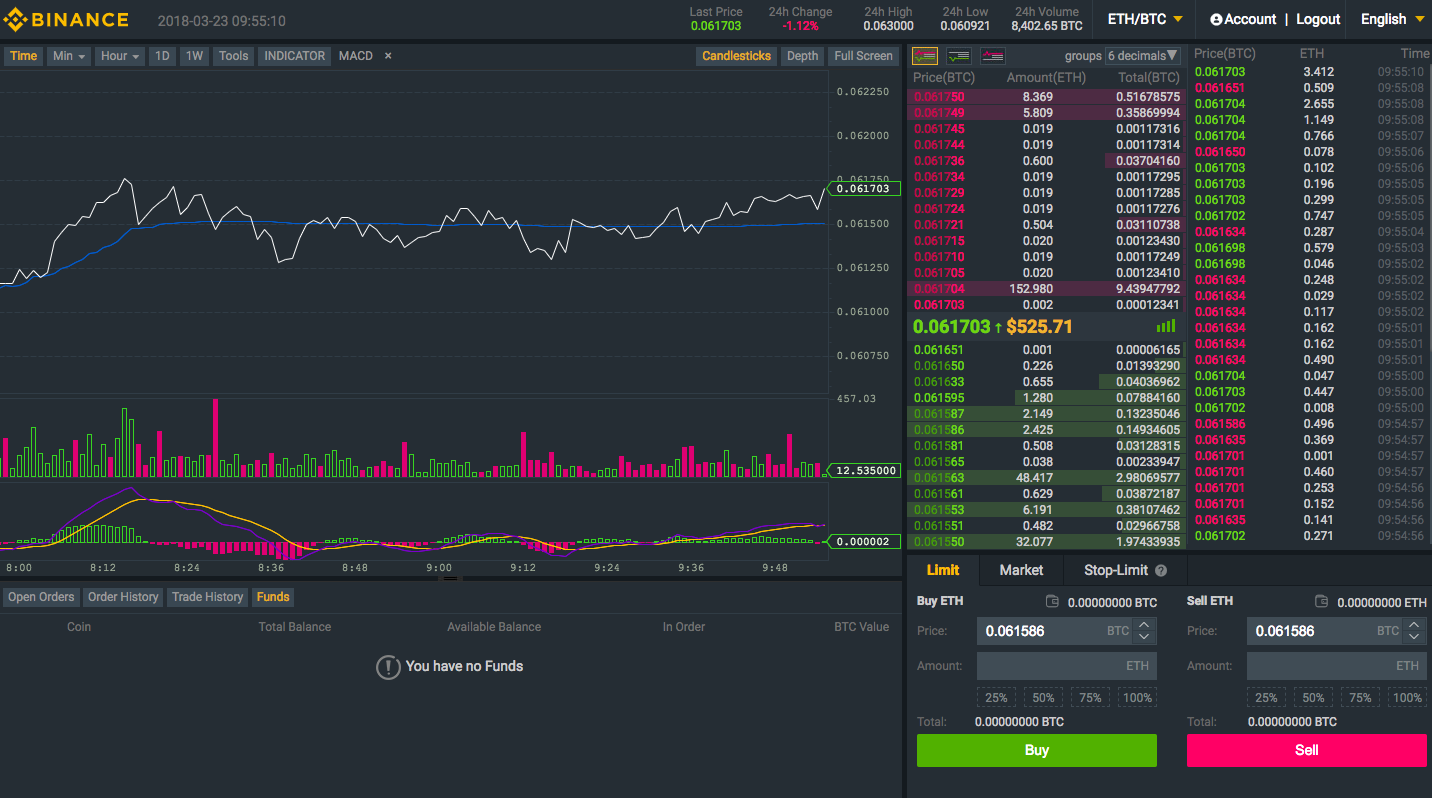The width and height of the screenshot is (1432, 798).
Task: Click the green signal bars icon by the price
Action: click(x=1166, y=326)
